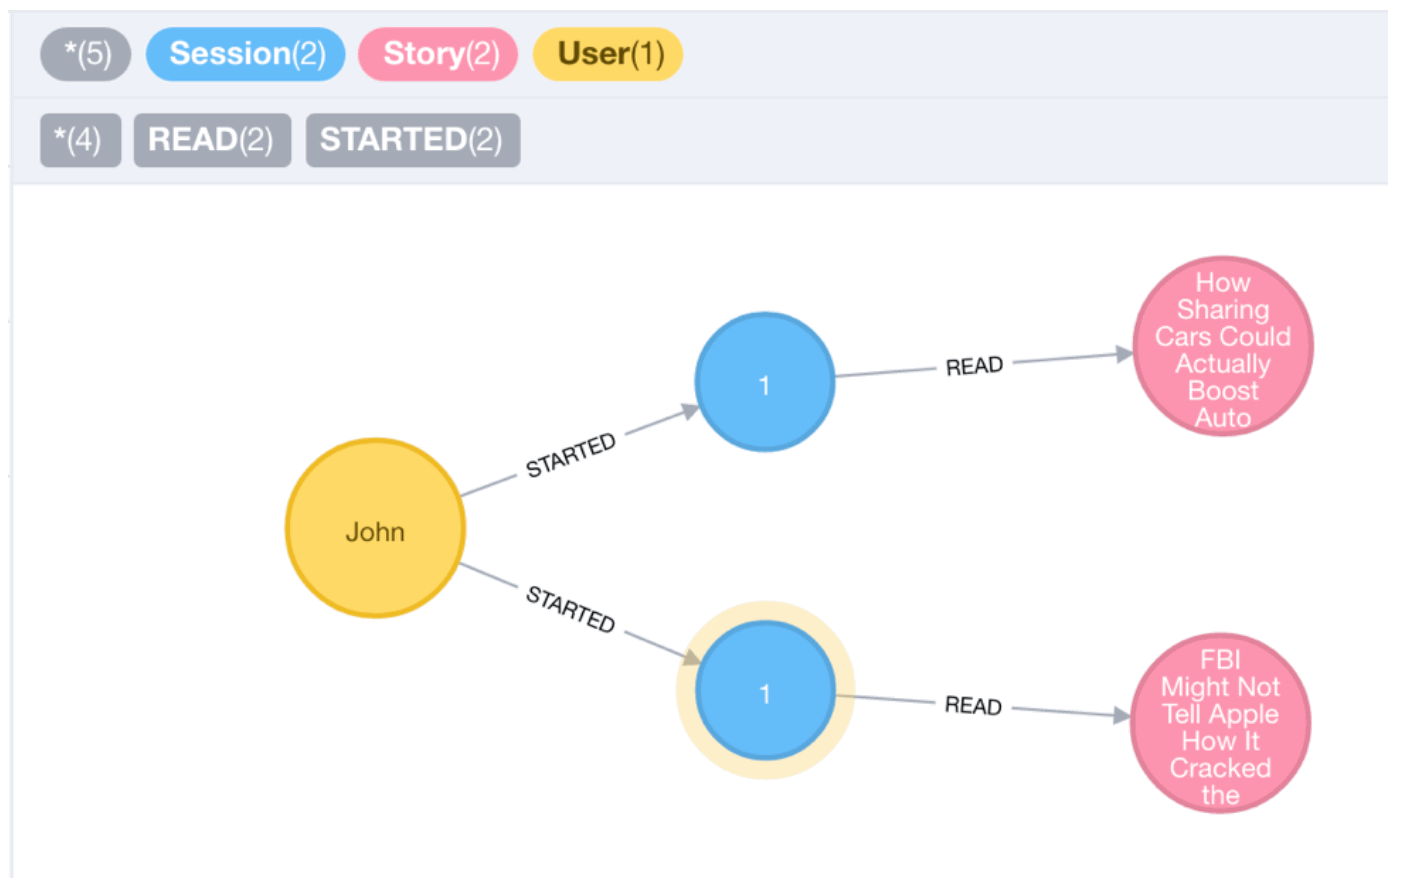Filter by the Session(2) node label
The height and width of the screenshot is (894, 1406).
click(x=246, y=54)
